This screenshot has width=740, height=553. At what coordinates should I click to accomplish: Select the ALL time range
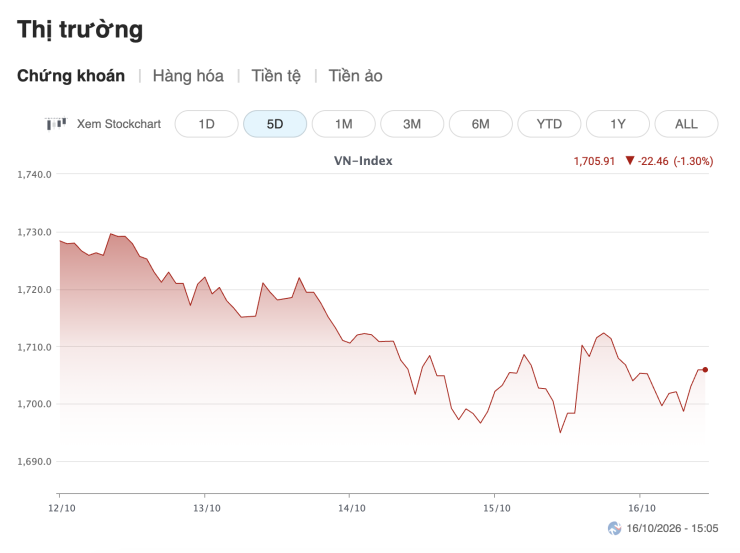coord(686,124)
